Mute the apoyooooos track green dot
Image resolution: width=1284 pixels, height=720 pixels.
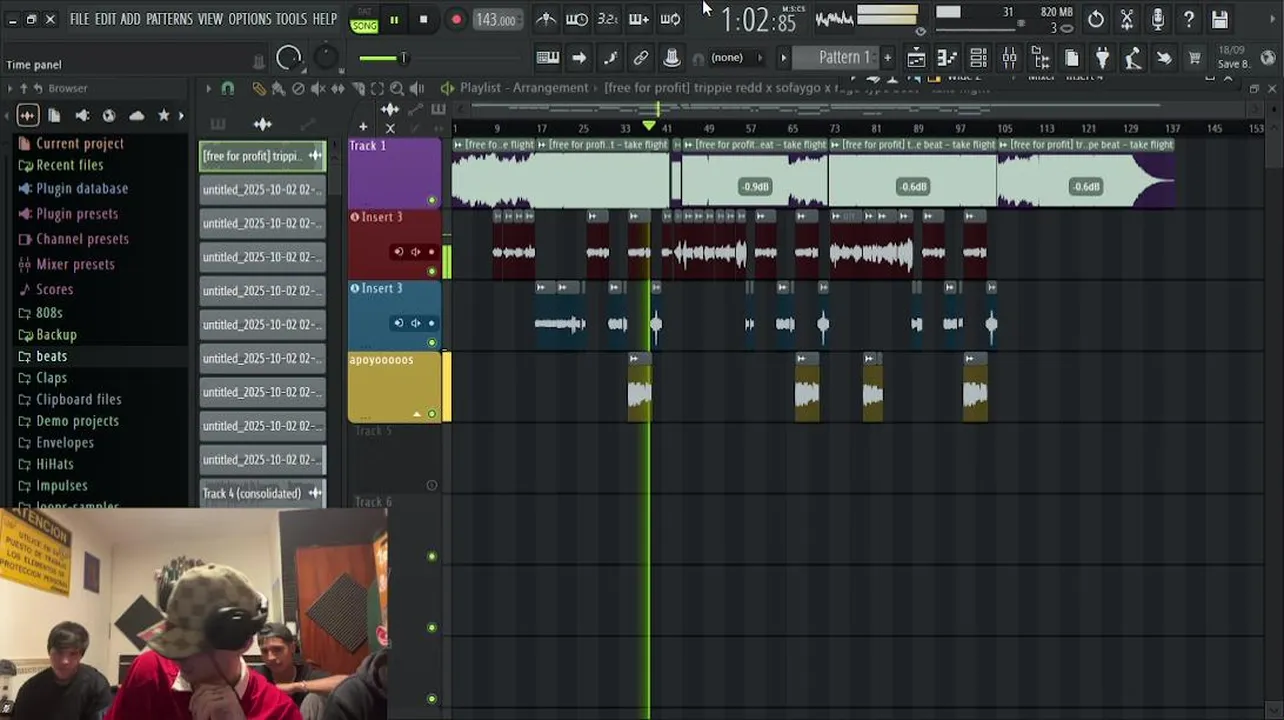click(432, 413)
